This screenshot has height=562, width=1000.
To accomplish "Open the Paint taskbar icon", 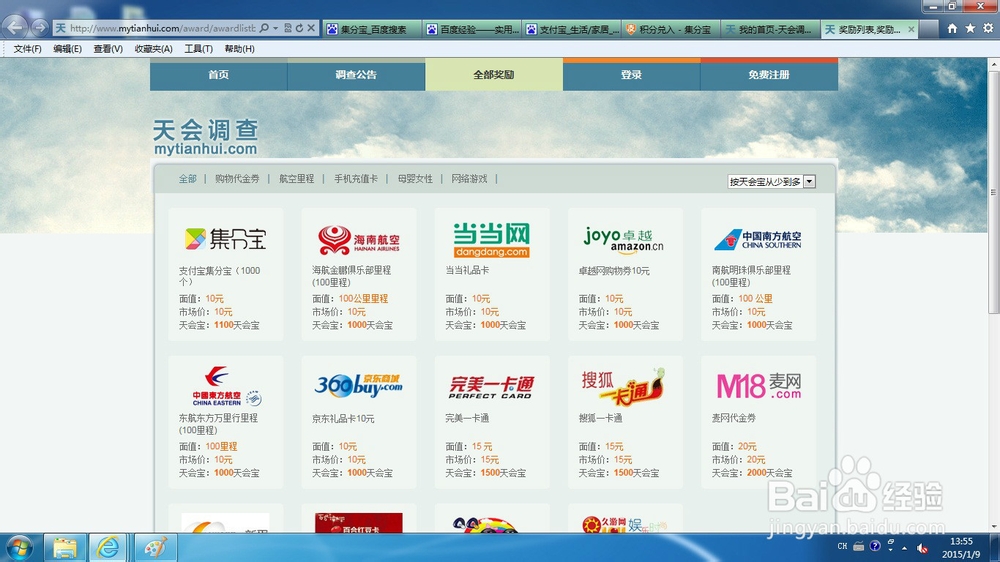I will (x=155, y=548).
